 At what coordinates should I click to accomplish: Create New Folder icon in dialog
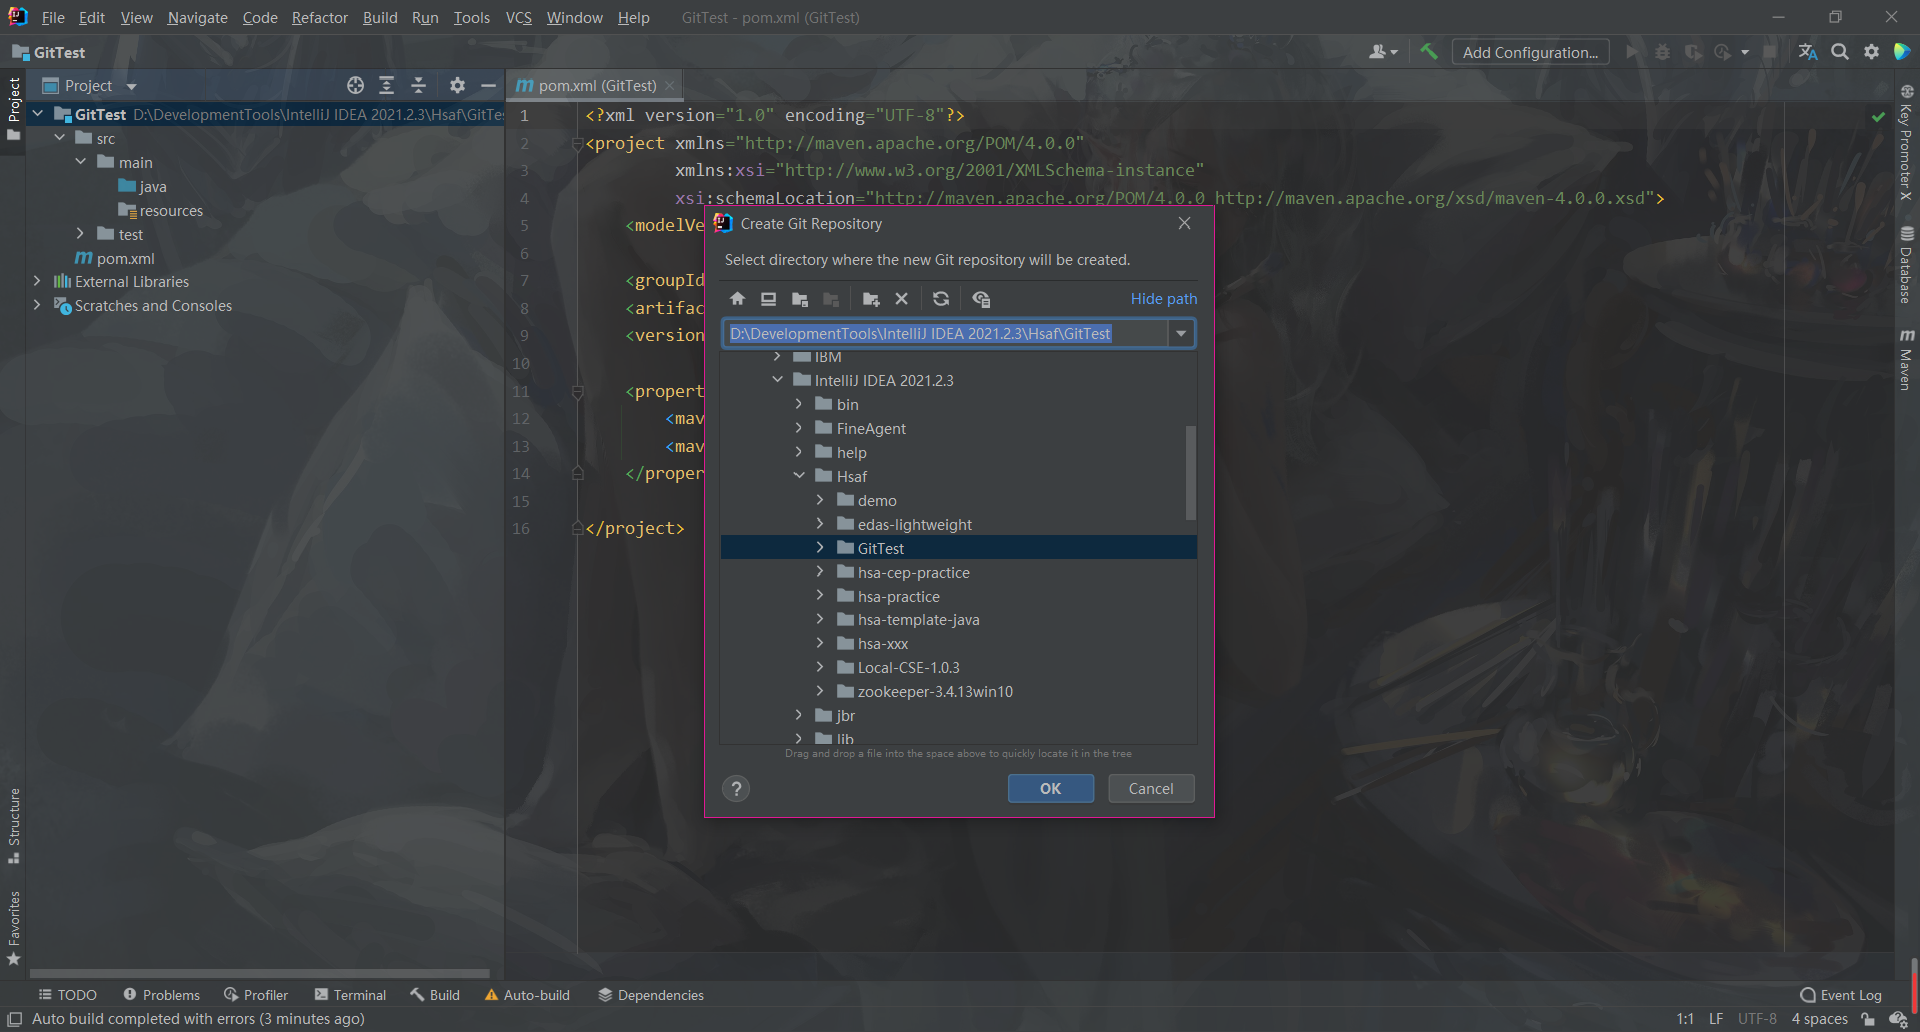pos(871,299)
